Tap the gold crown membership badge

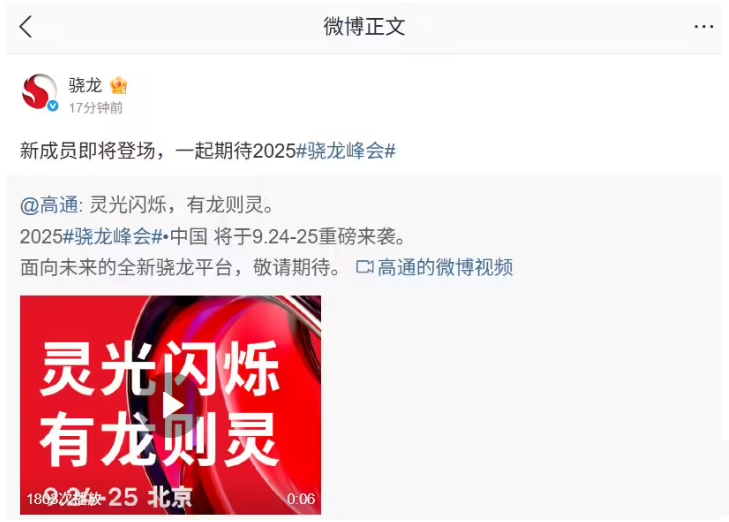[119, 85]
